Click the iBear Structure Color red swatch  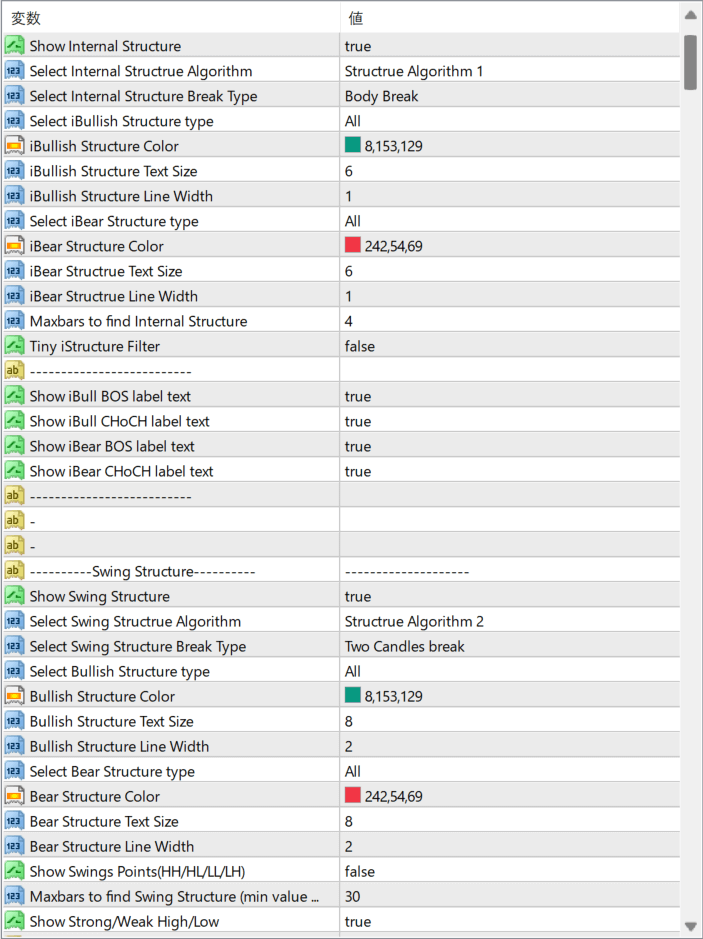tap(353, 246)
